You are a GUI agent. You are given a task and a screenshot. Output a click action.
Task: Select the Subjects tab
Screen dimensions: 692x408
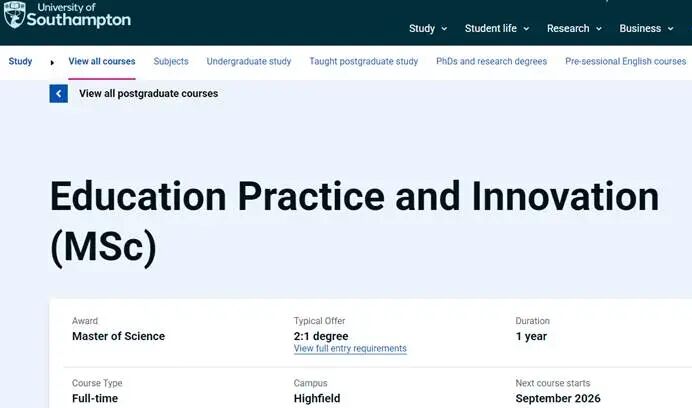171,61
